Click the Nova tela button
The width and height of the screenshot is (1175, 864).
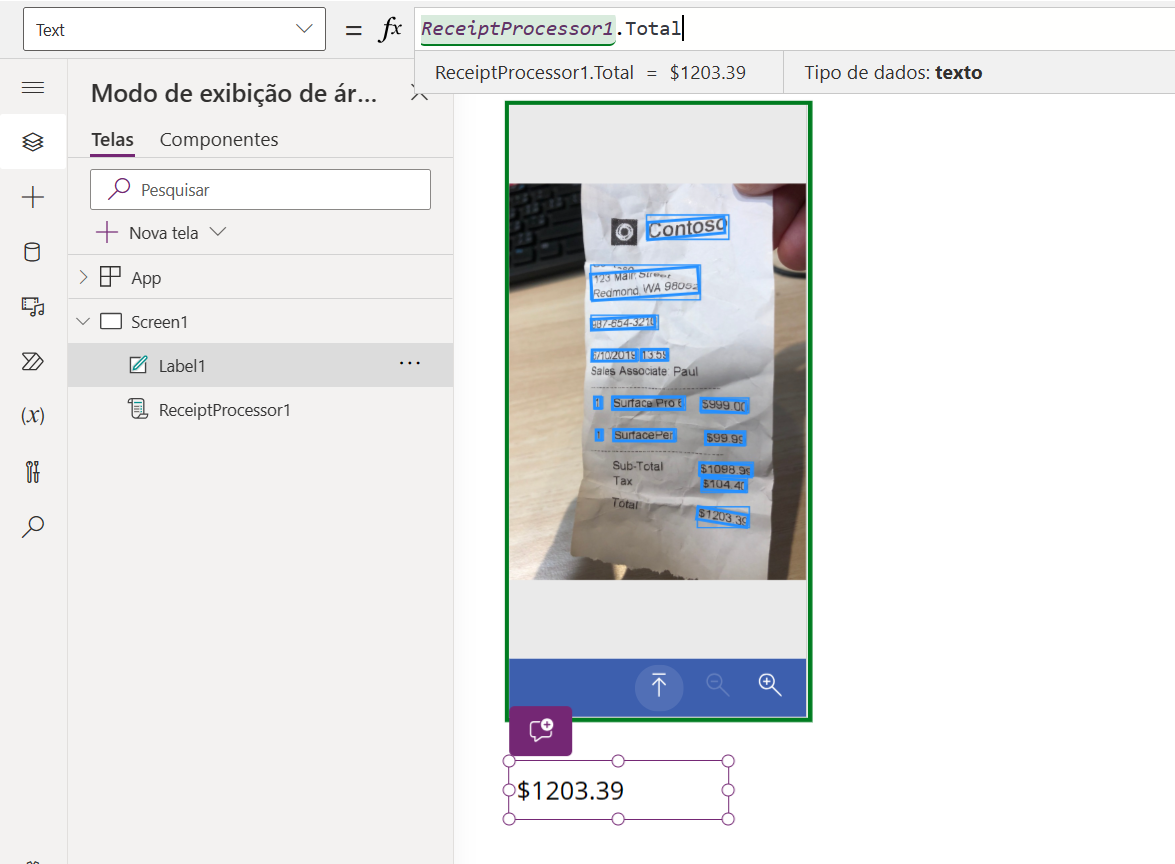point(148,233)
